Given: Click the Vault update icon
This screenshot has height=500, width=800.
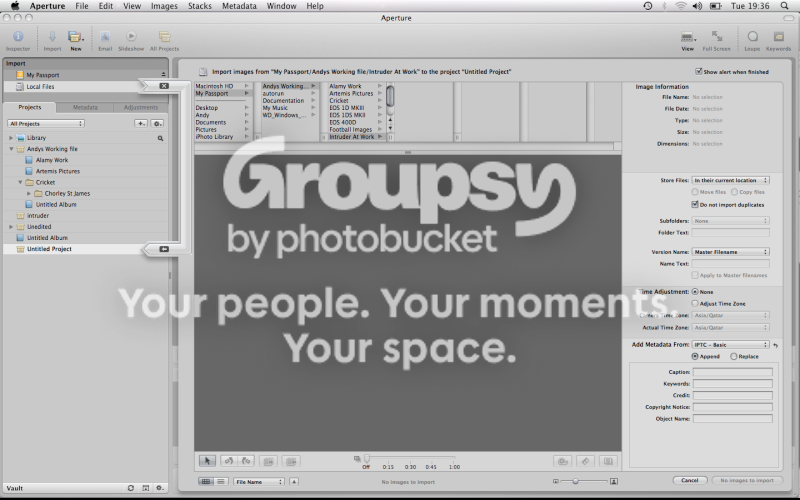Looking at the screenshot, I should click(x=131, y=488).
